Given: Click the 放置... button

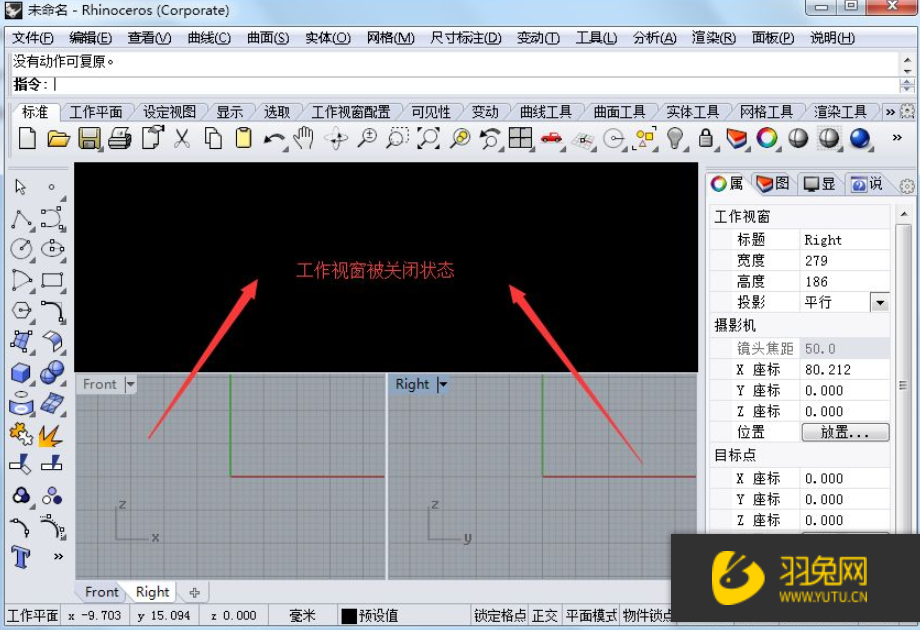Looking at the screenshot, I should click(845, 432).
